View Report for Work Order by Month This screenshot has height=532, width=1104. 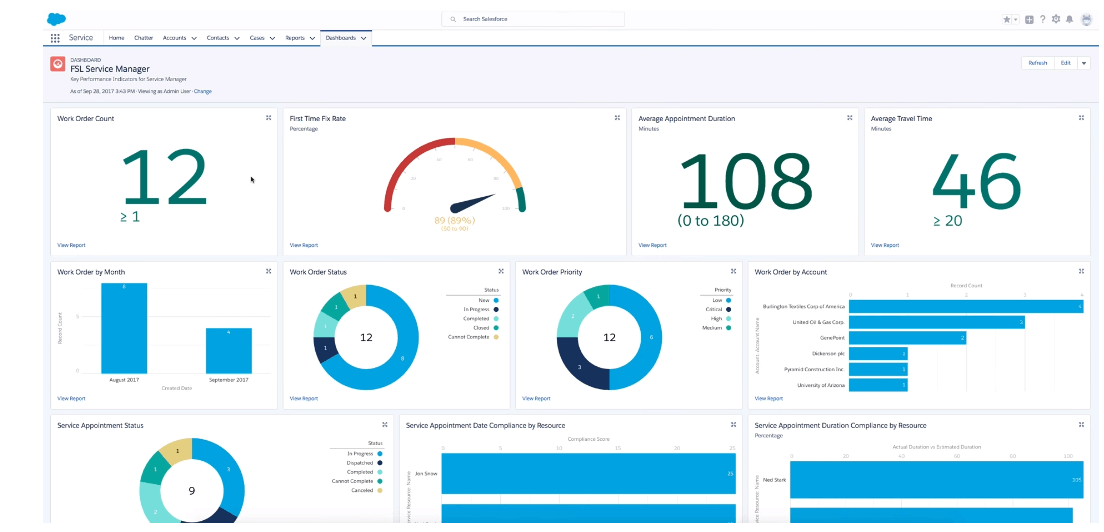point(71,398)
